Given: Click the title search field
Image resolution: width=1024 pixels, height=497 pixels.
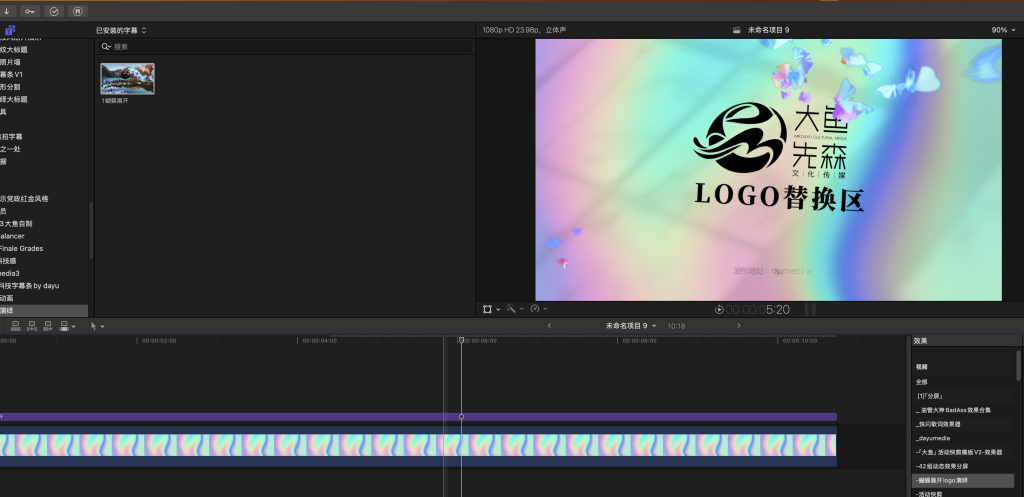Looking at the screenshot, I should (285, 47).
